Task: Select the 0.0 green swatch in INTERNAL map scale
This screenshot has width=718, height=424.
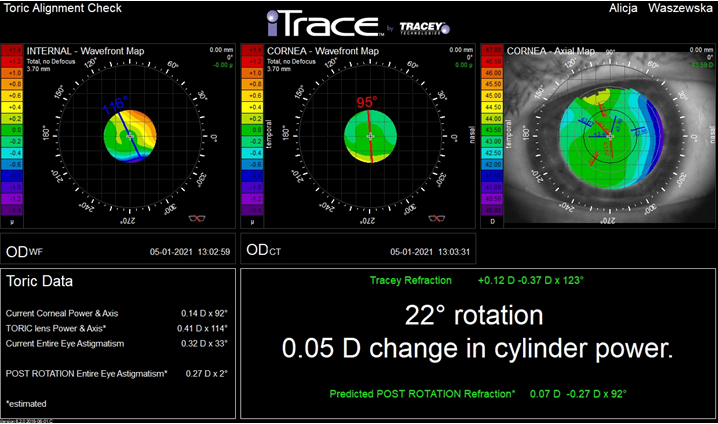Action: (x=12, y=130)
